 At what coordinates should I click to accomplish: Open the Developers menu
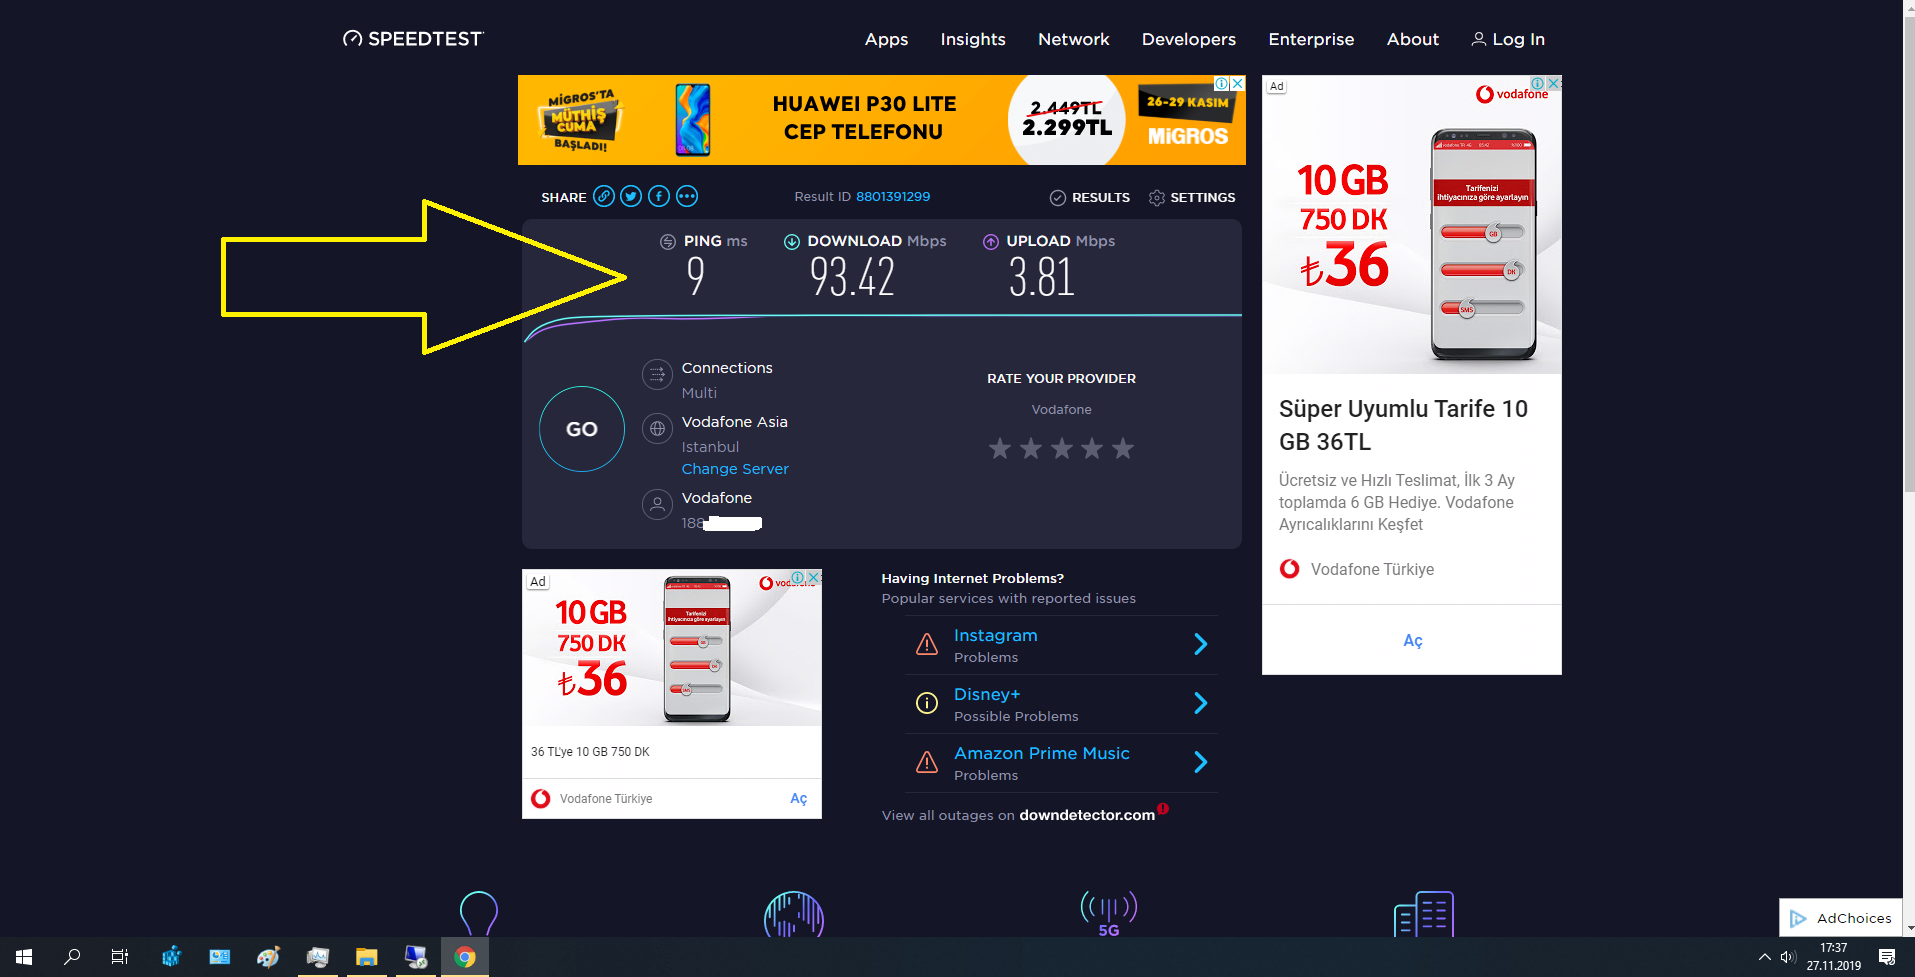[1189, 39]
